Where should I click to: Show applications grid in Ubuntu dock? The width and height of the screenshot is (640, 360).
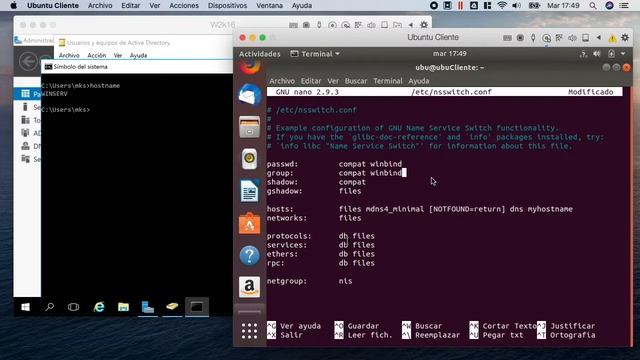pos(249,331)
